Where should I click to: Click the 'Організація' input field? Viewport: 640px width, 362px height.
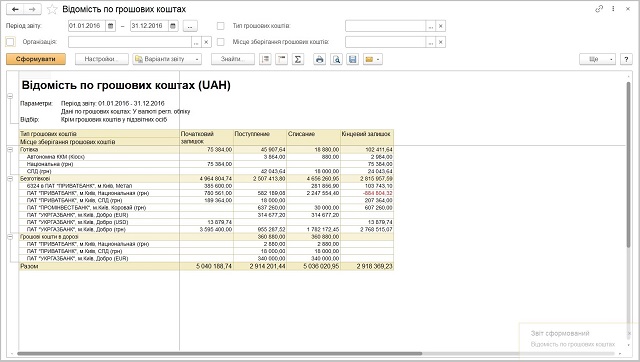coord(129,42)
